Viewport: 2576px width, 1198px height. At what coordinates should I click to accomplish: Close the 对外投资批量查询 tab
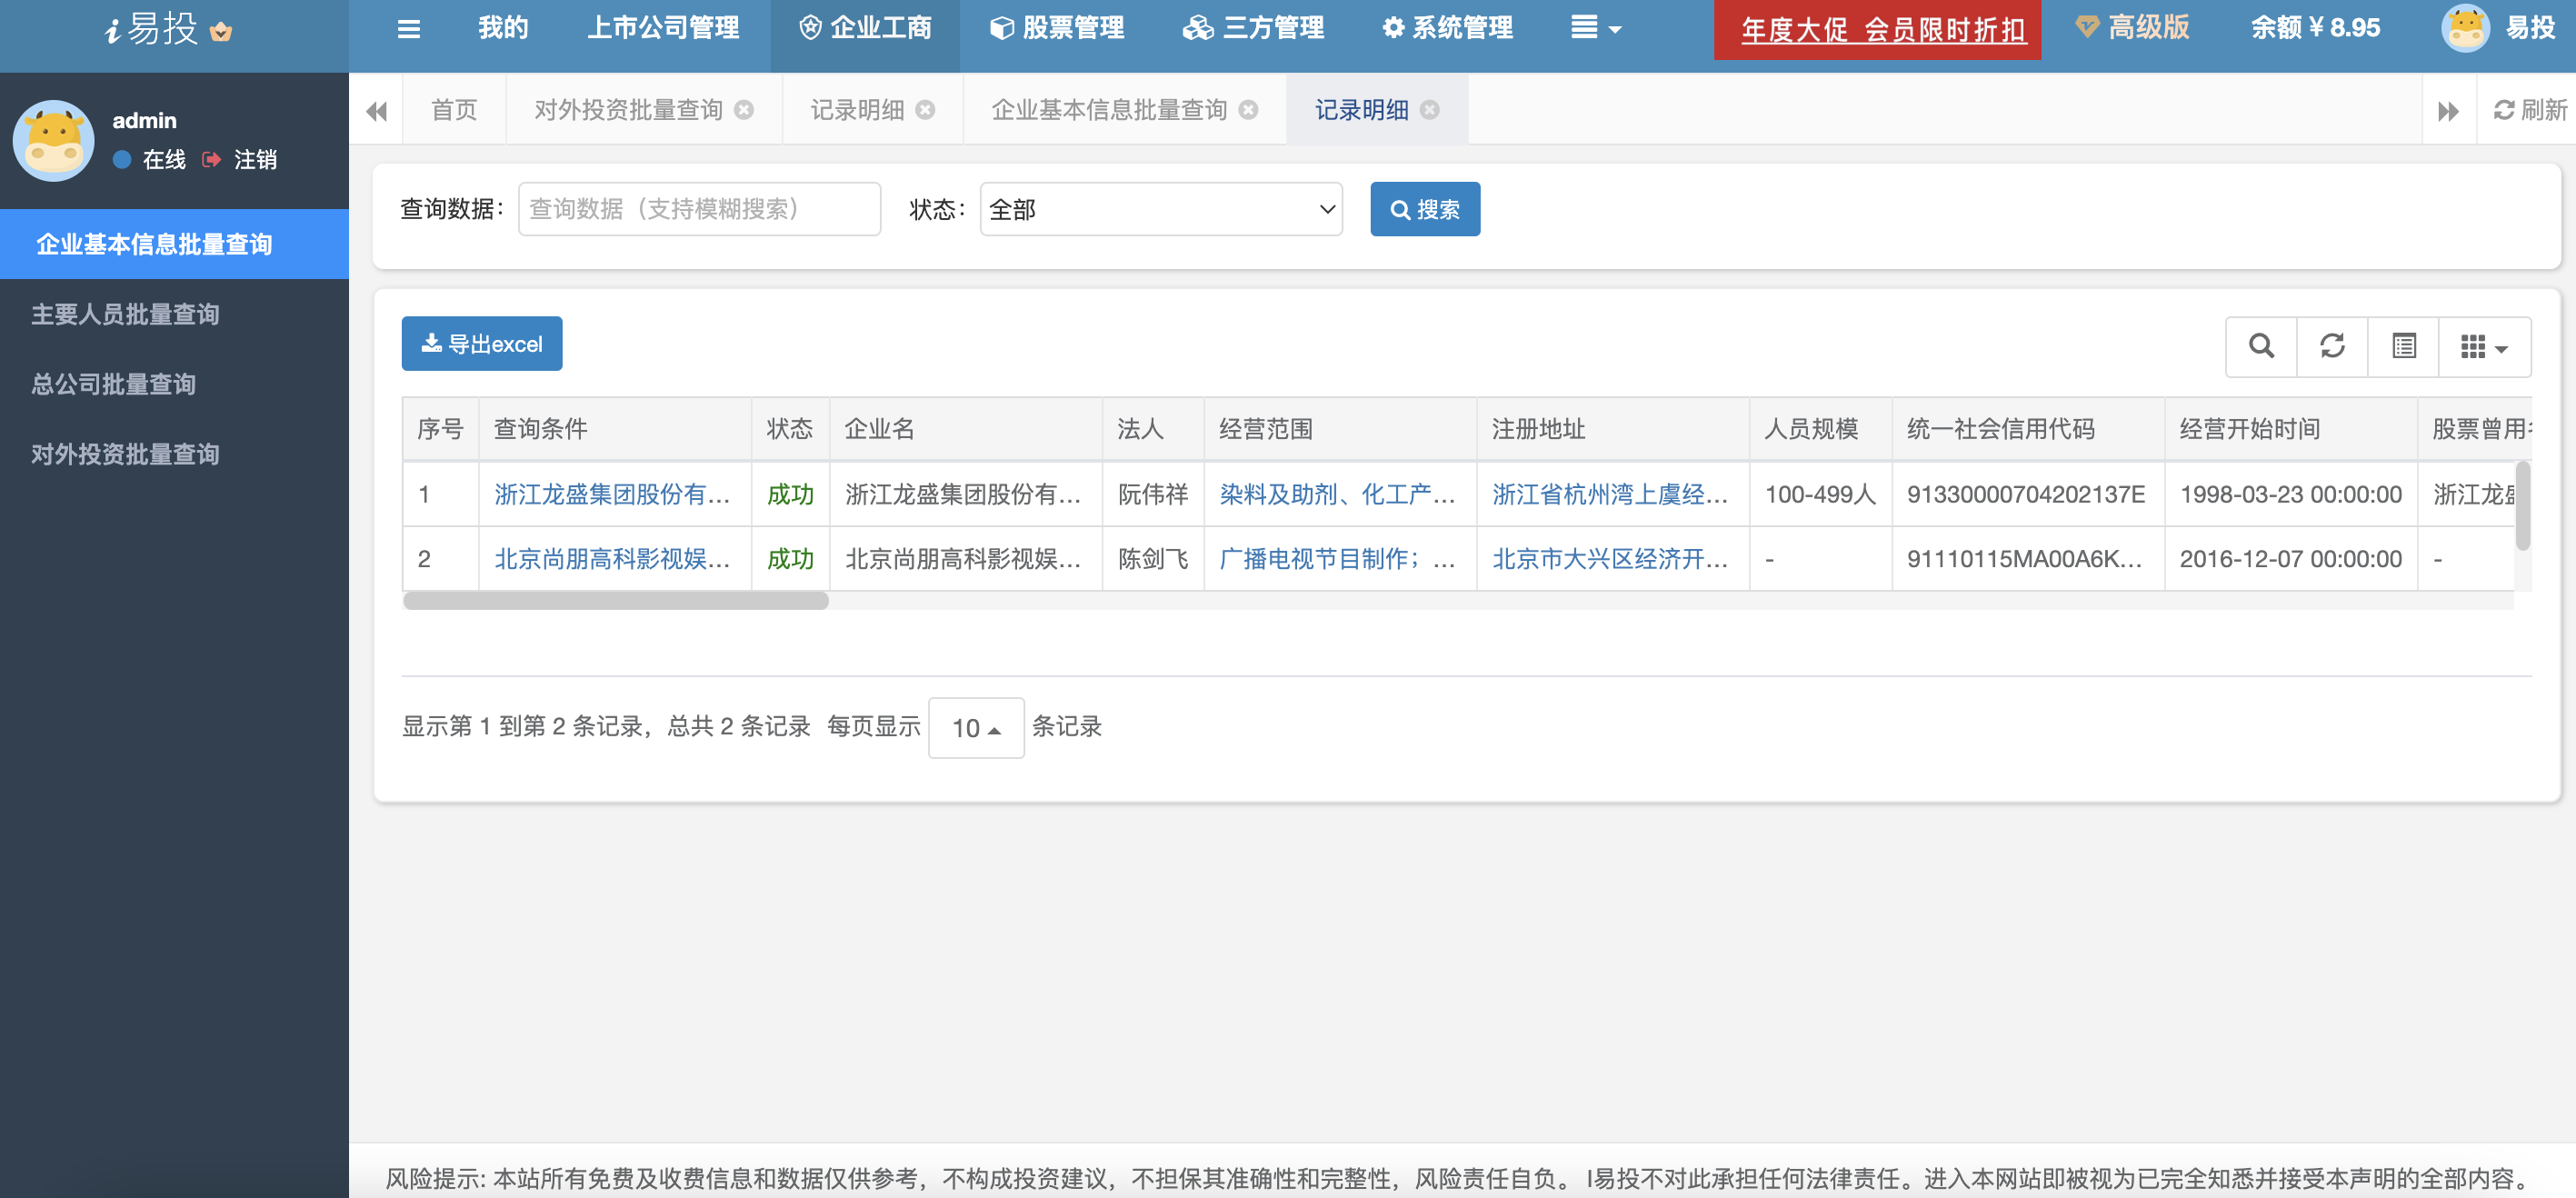(x=744, y=110)
